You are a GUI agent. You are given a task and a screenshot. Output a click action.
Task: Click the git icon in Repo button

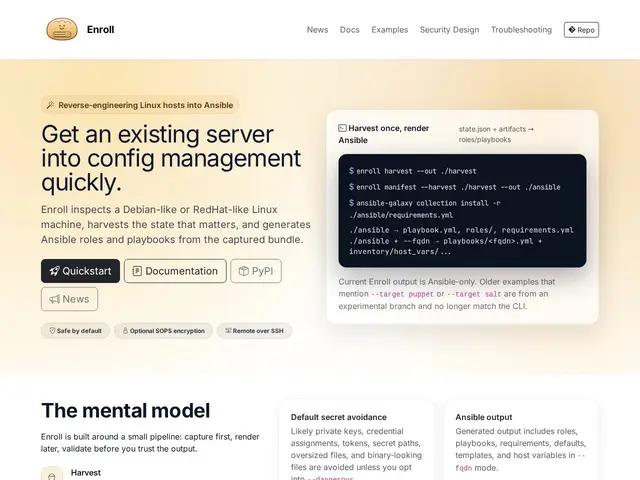coord(572,30)
